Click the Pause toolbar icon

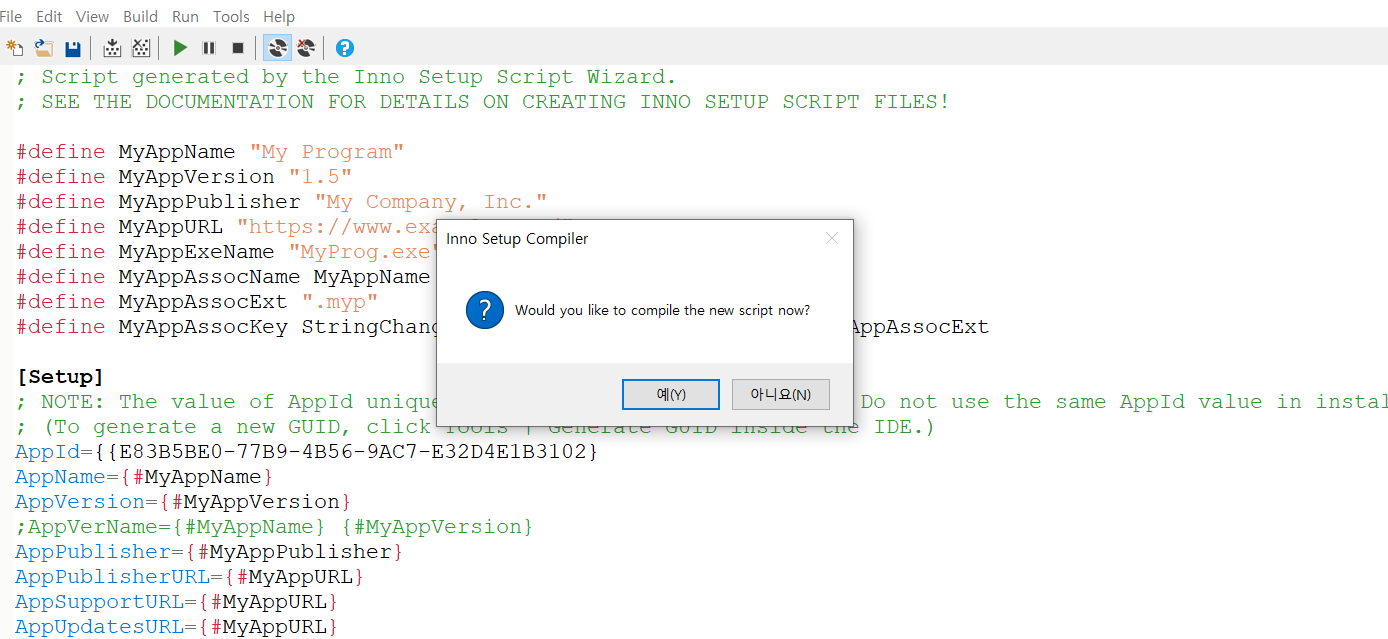[209, 48]
